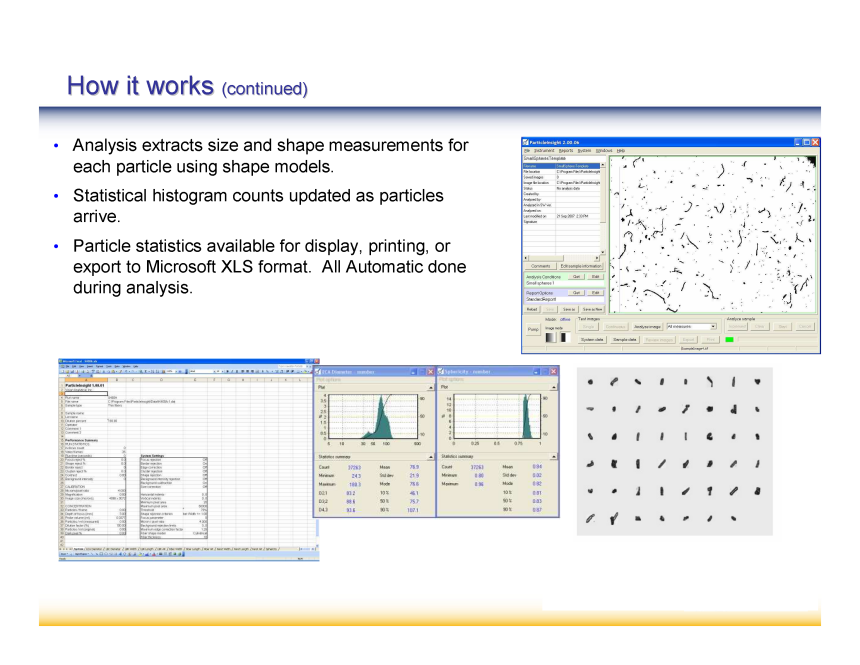Collapse the Plot section in ECA Diameter
This screenshot has height=665, width=860.
pyautogui.click(x=430, y=388)
